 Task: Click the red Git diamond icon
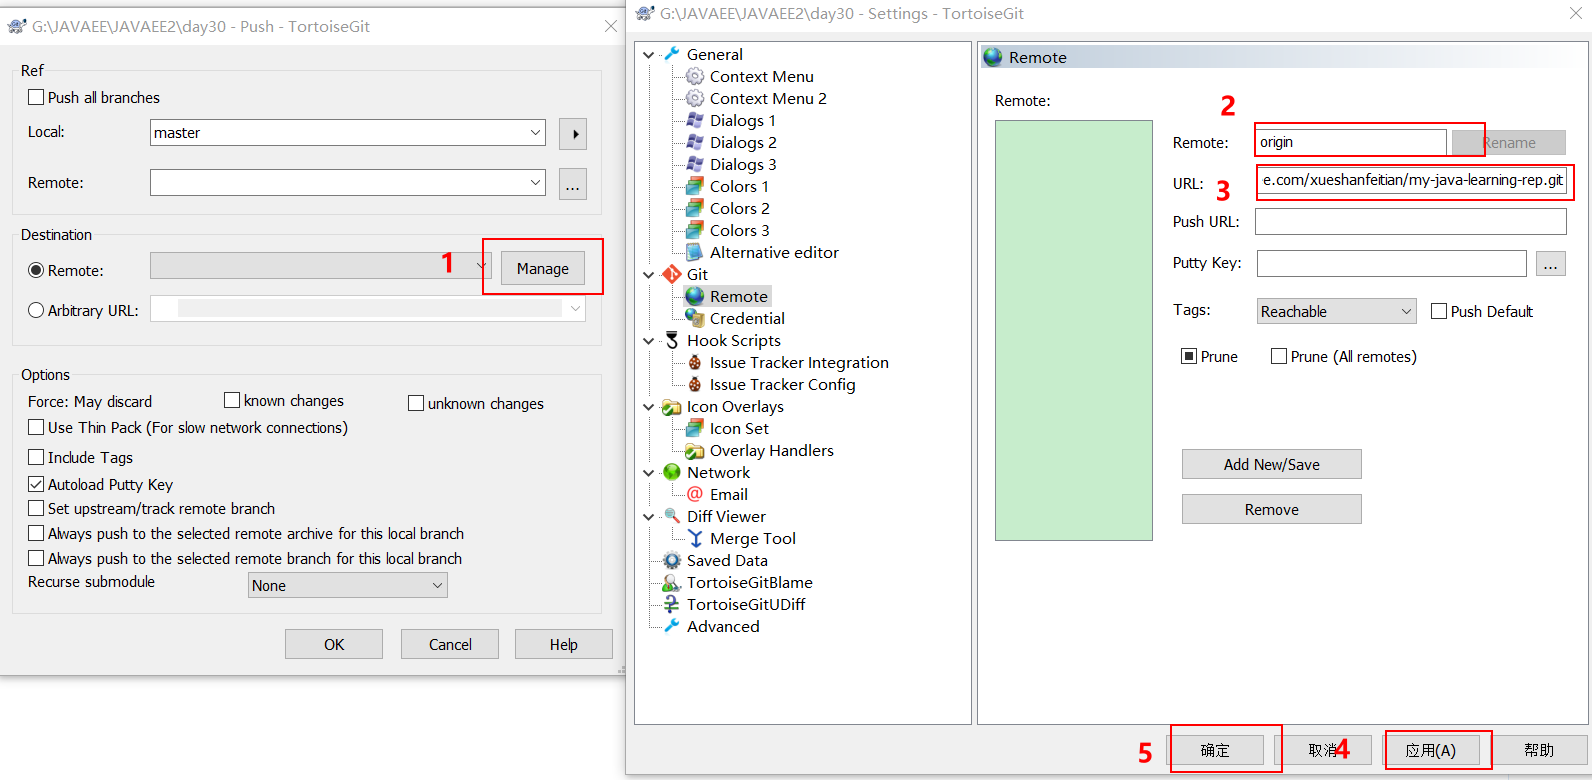tap(672, 274)
